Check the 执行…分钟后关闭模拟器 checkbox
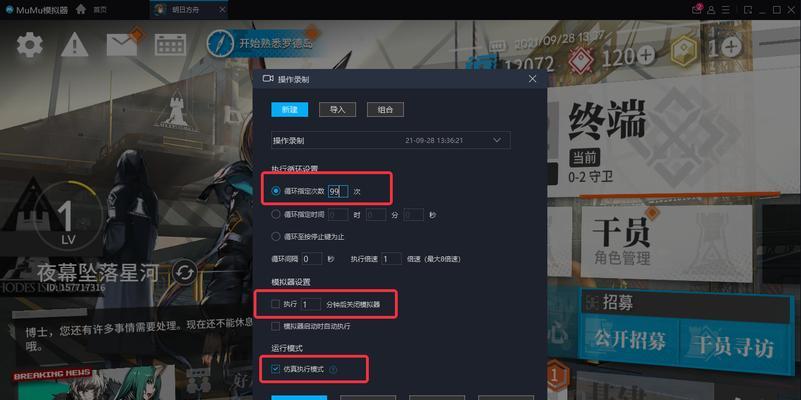This screenshot has height=400, width=801. [x=275, y=304]
